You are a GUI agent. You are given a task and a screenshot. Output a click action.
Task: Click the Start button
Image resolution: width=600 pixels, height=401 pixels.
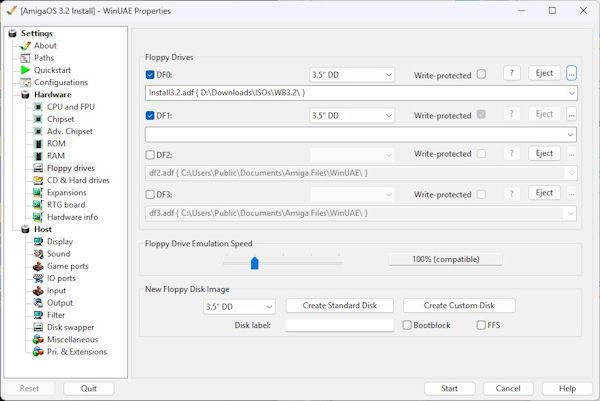449,388
